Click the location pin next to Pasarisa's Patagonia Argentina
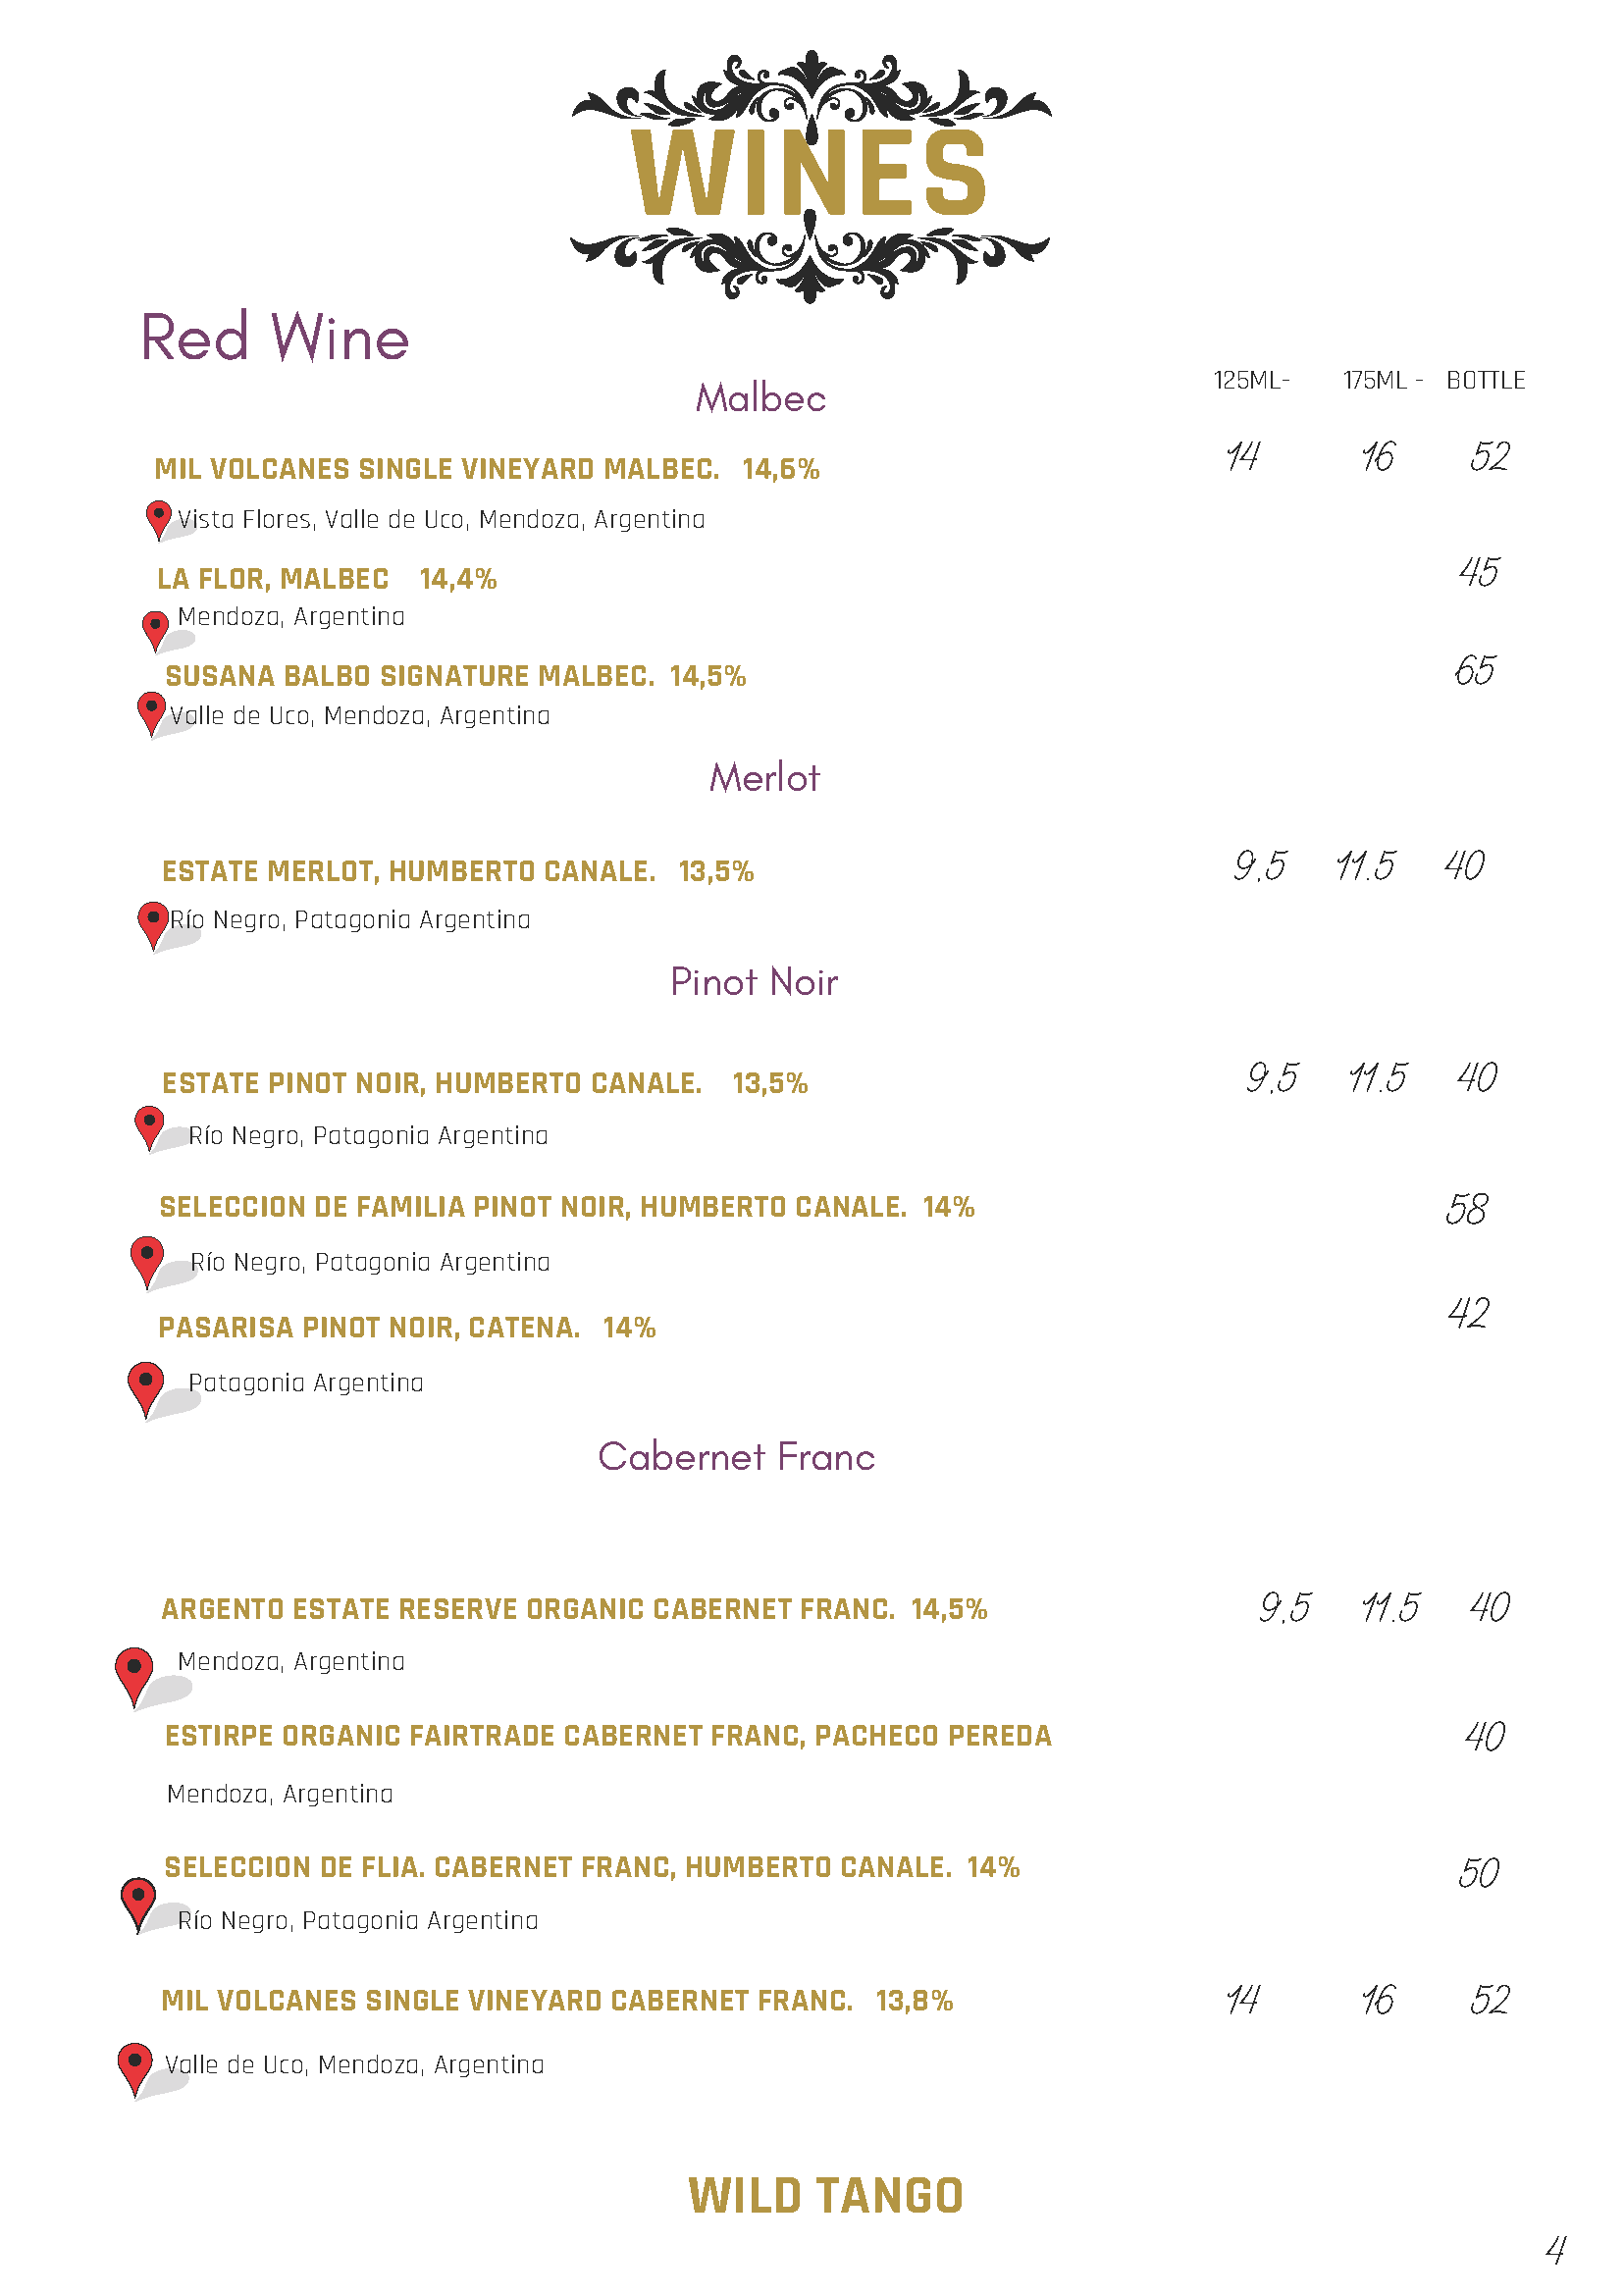 (146, 1386)
